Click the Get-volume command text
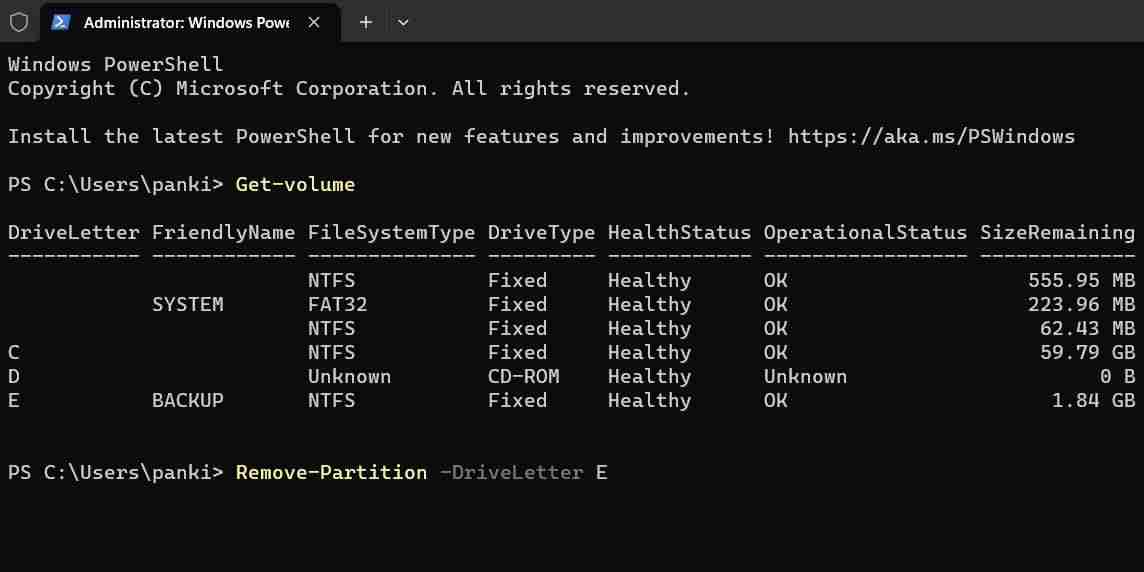Image resolution: width=1144 pixels, height=572 pixels. coord(295,184)
